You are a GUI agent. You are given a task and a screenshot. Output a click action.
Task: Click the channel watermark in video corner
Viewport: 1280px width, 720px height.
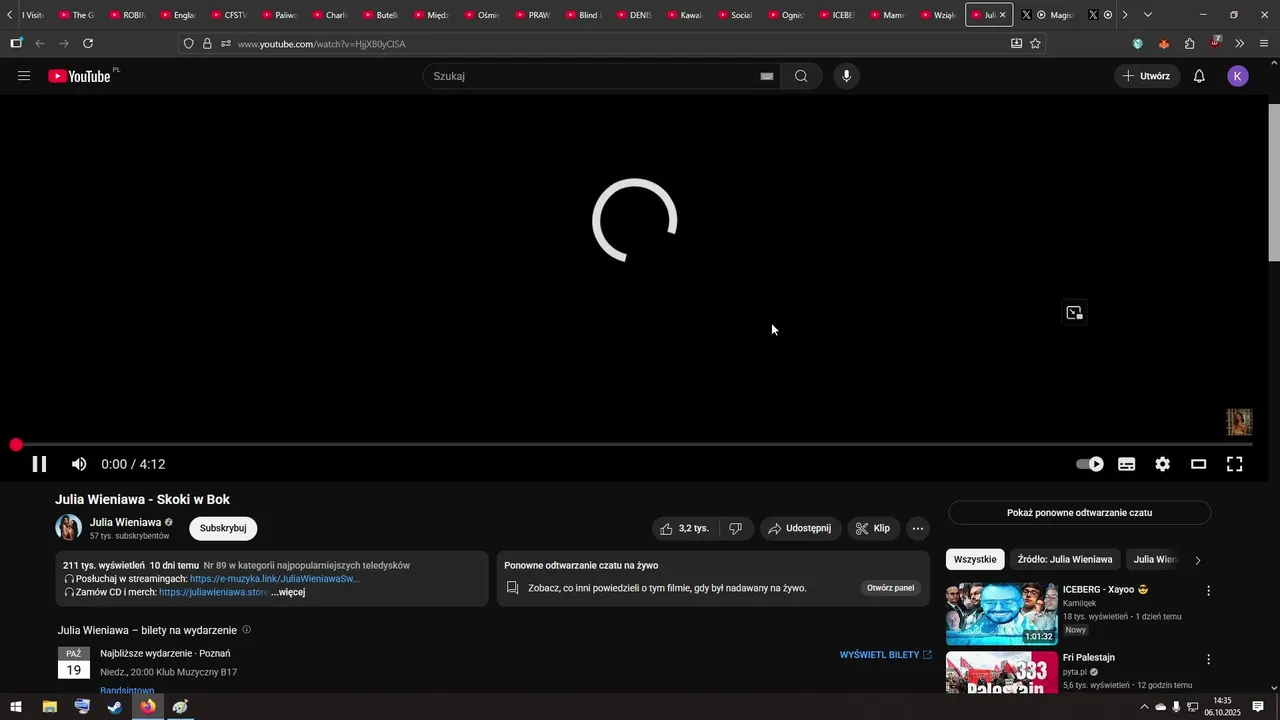(1239, 422)
